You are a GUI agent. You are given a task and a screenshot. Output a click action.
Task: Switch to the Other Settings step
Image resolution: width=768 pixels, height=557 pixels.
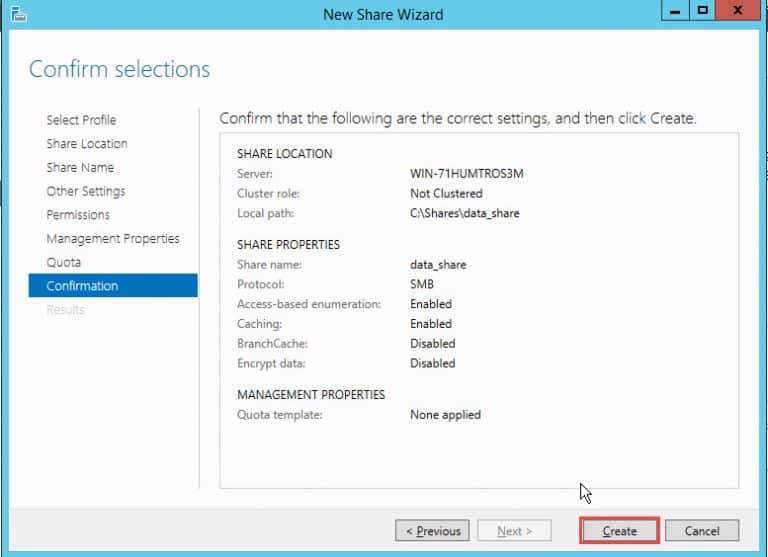(x=86, y=191)
